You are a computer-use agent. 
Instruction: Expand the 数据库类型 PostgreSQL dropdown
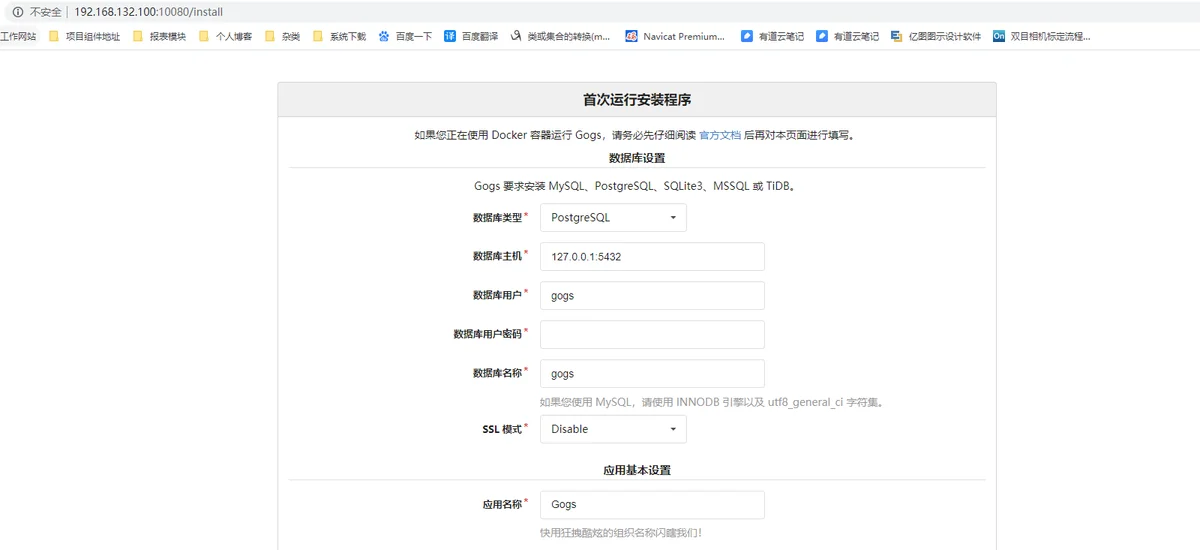[613, 217]
